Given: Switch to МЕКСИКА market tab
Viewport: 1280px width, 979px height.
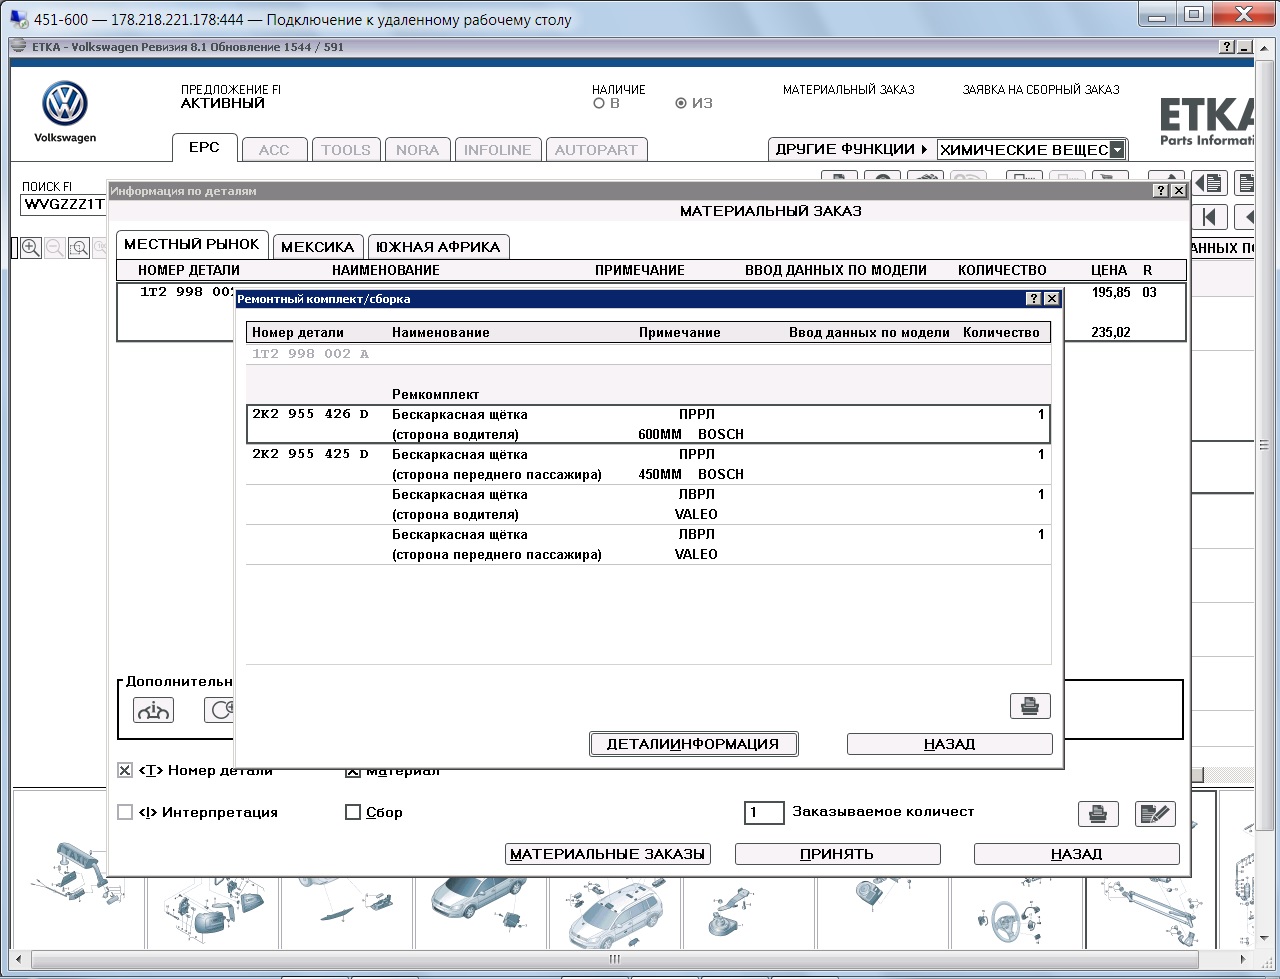Looking at the screenshot, I should click(x=318, y=247).
